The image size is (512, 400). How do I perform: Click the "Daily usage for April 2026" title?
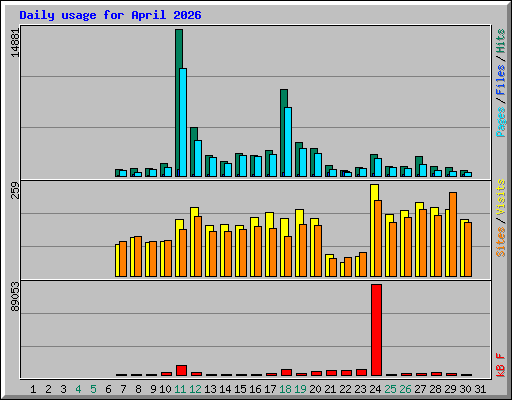click(110, 15)
